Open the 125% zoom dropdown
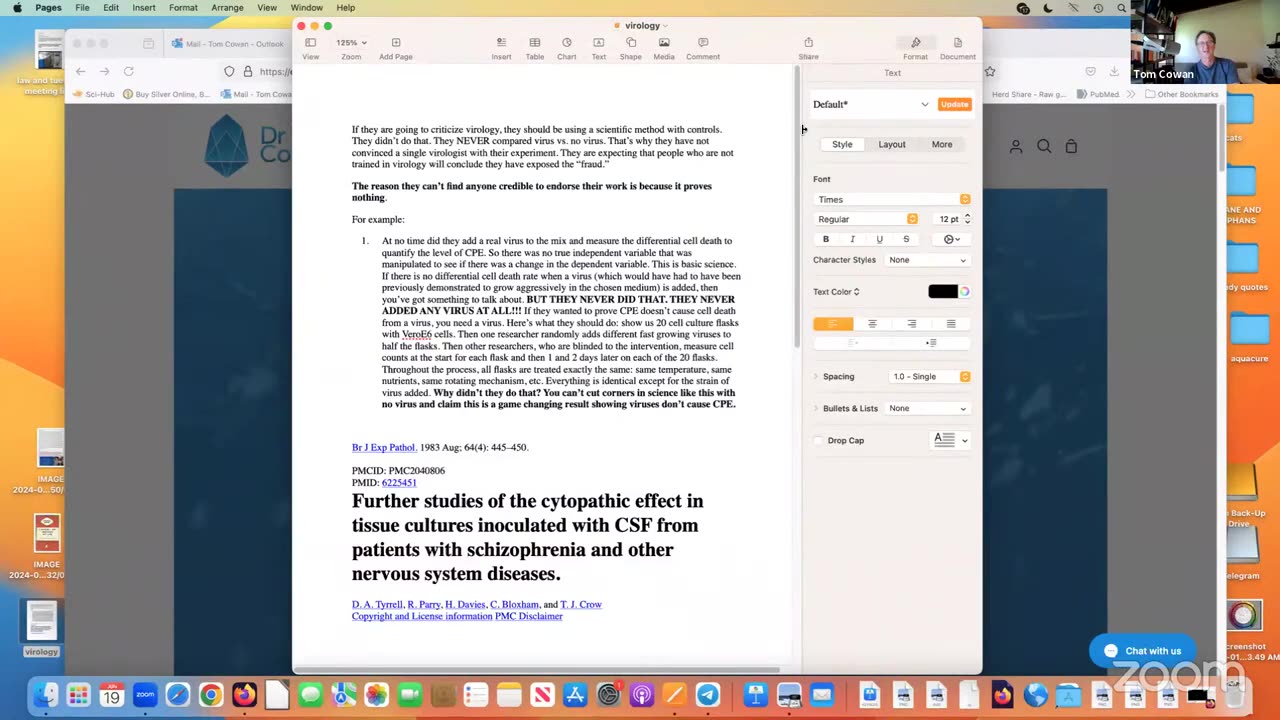The width and height of the screenshot is (1280, 720). pyautogui.click(x=350, y=43)
